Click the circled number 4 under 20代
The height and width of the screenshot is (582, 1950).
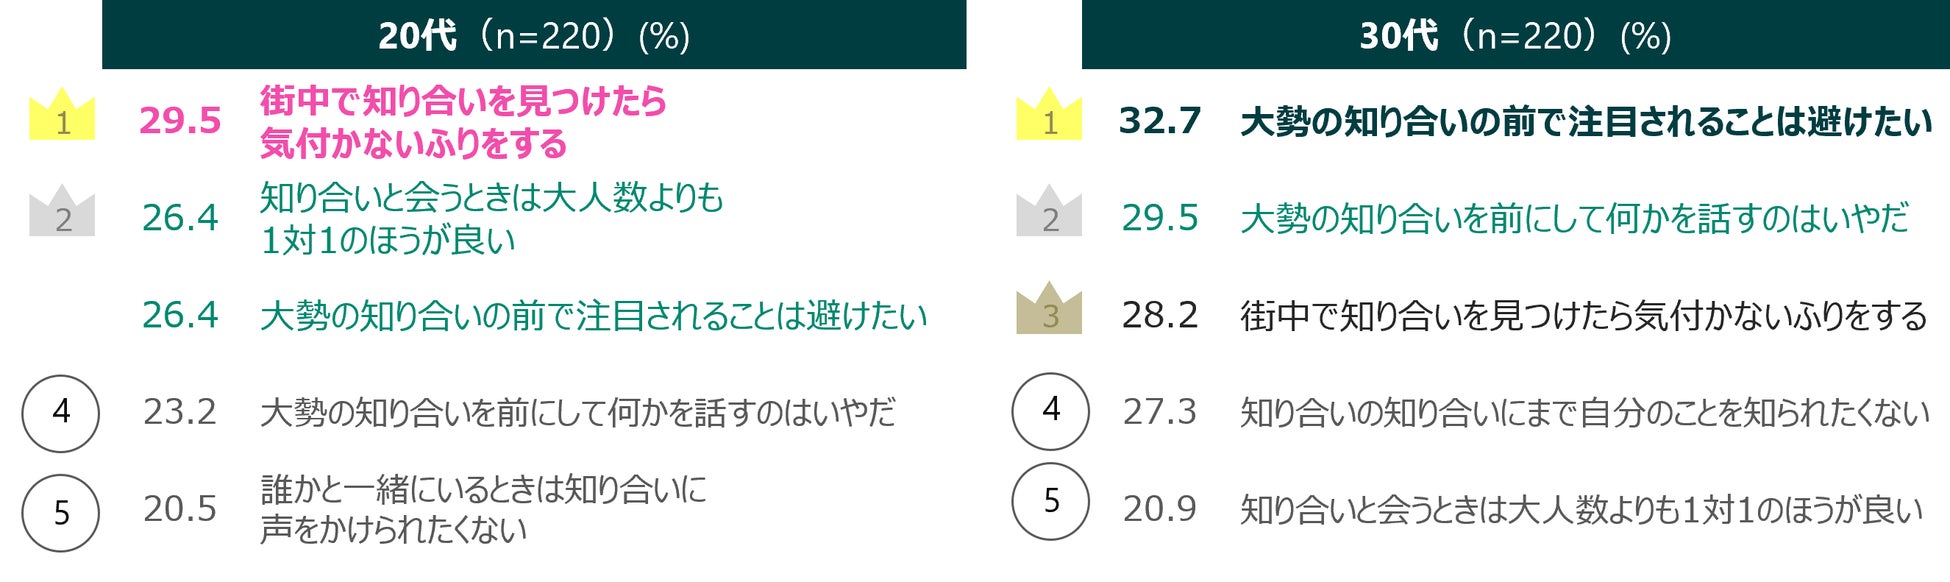61,412
